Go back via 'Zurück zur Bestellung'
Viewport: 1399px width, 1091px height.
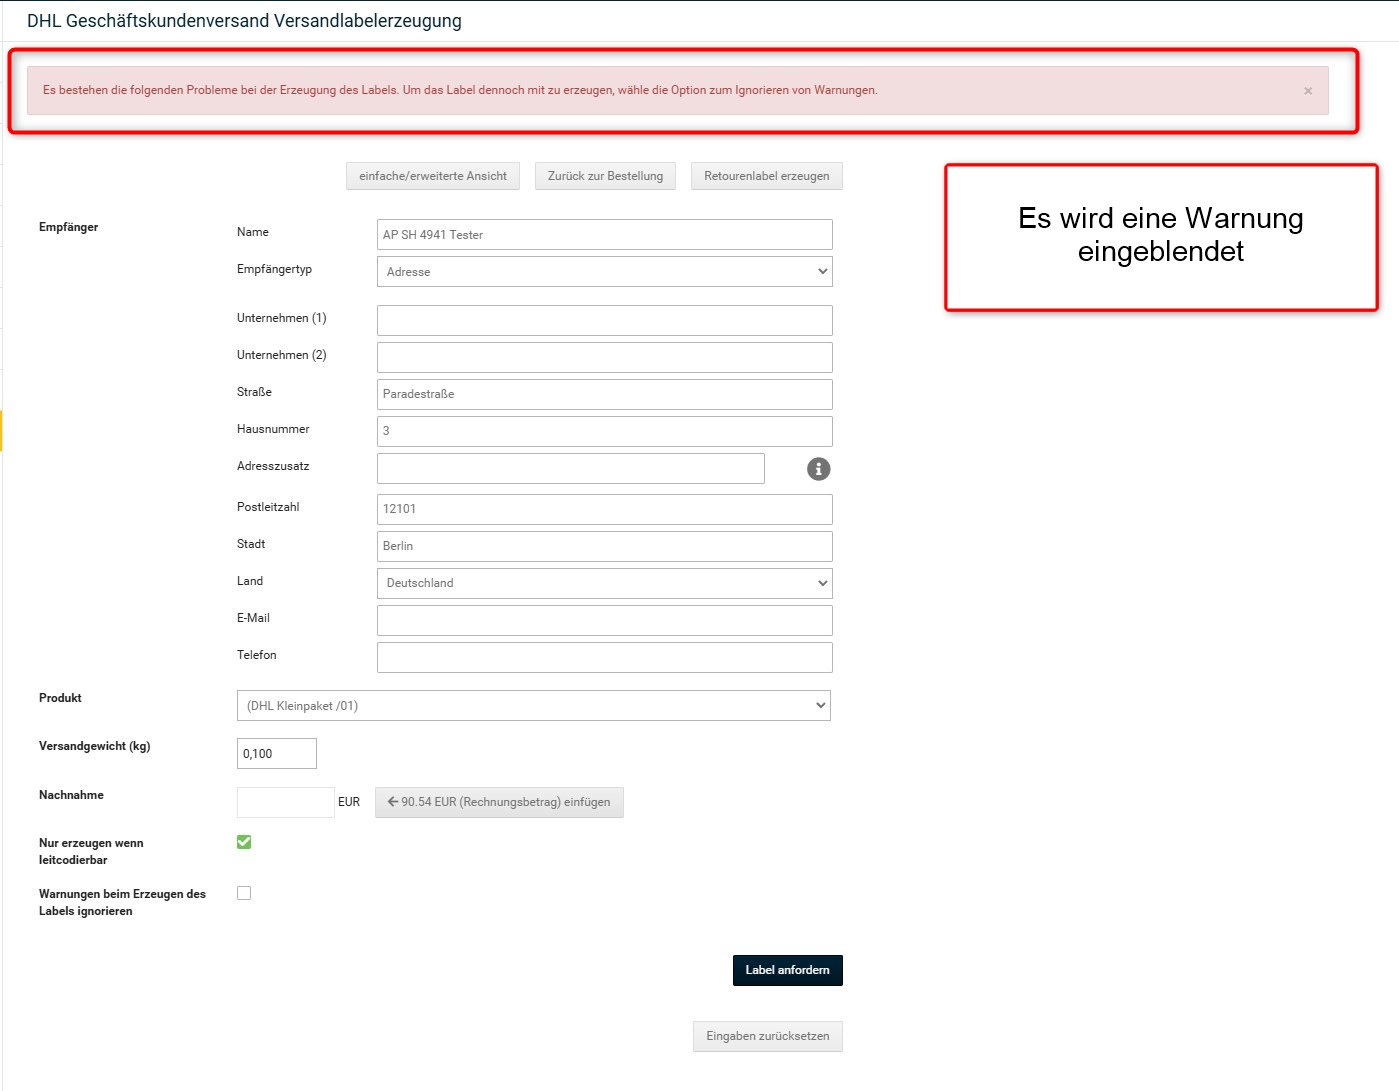point(605,176)
